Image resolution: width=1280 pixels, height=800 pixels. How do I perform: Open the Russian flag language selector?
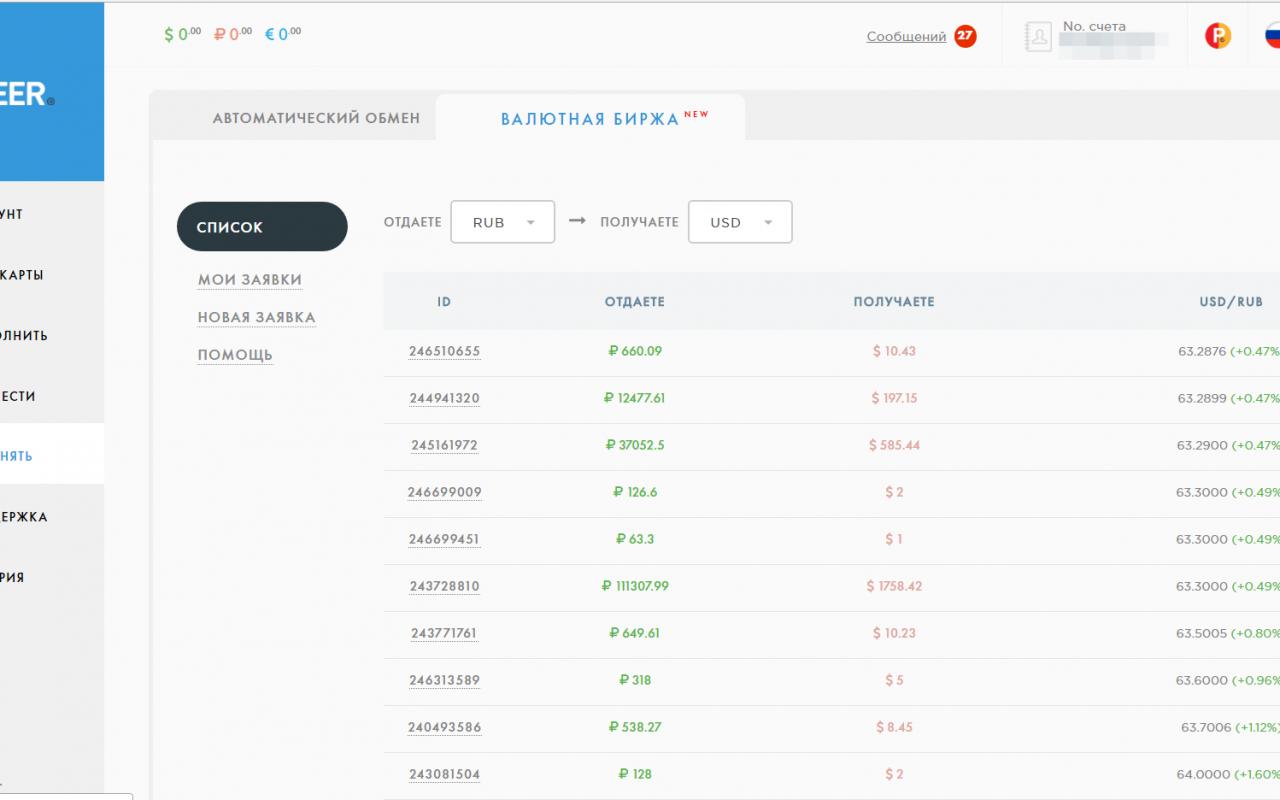(1272, 37)
